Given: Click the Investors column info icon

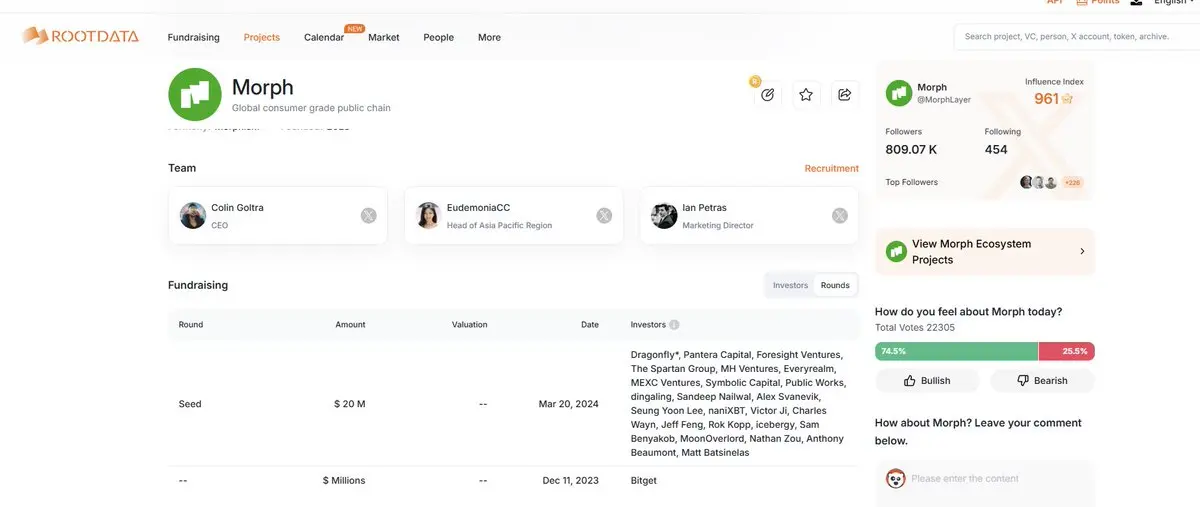Looking at the screenshot, I should [674, 325].
